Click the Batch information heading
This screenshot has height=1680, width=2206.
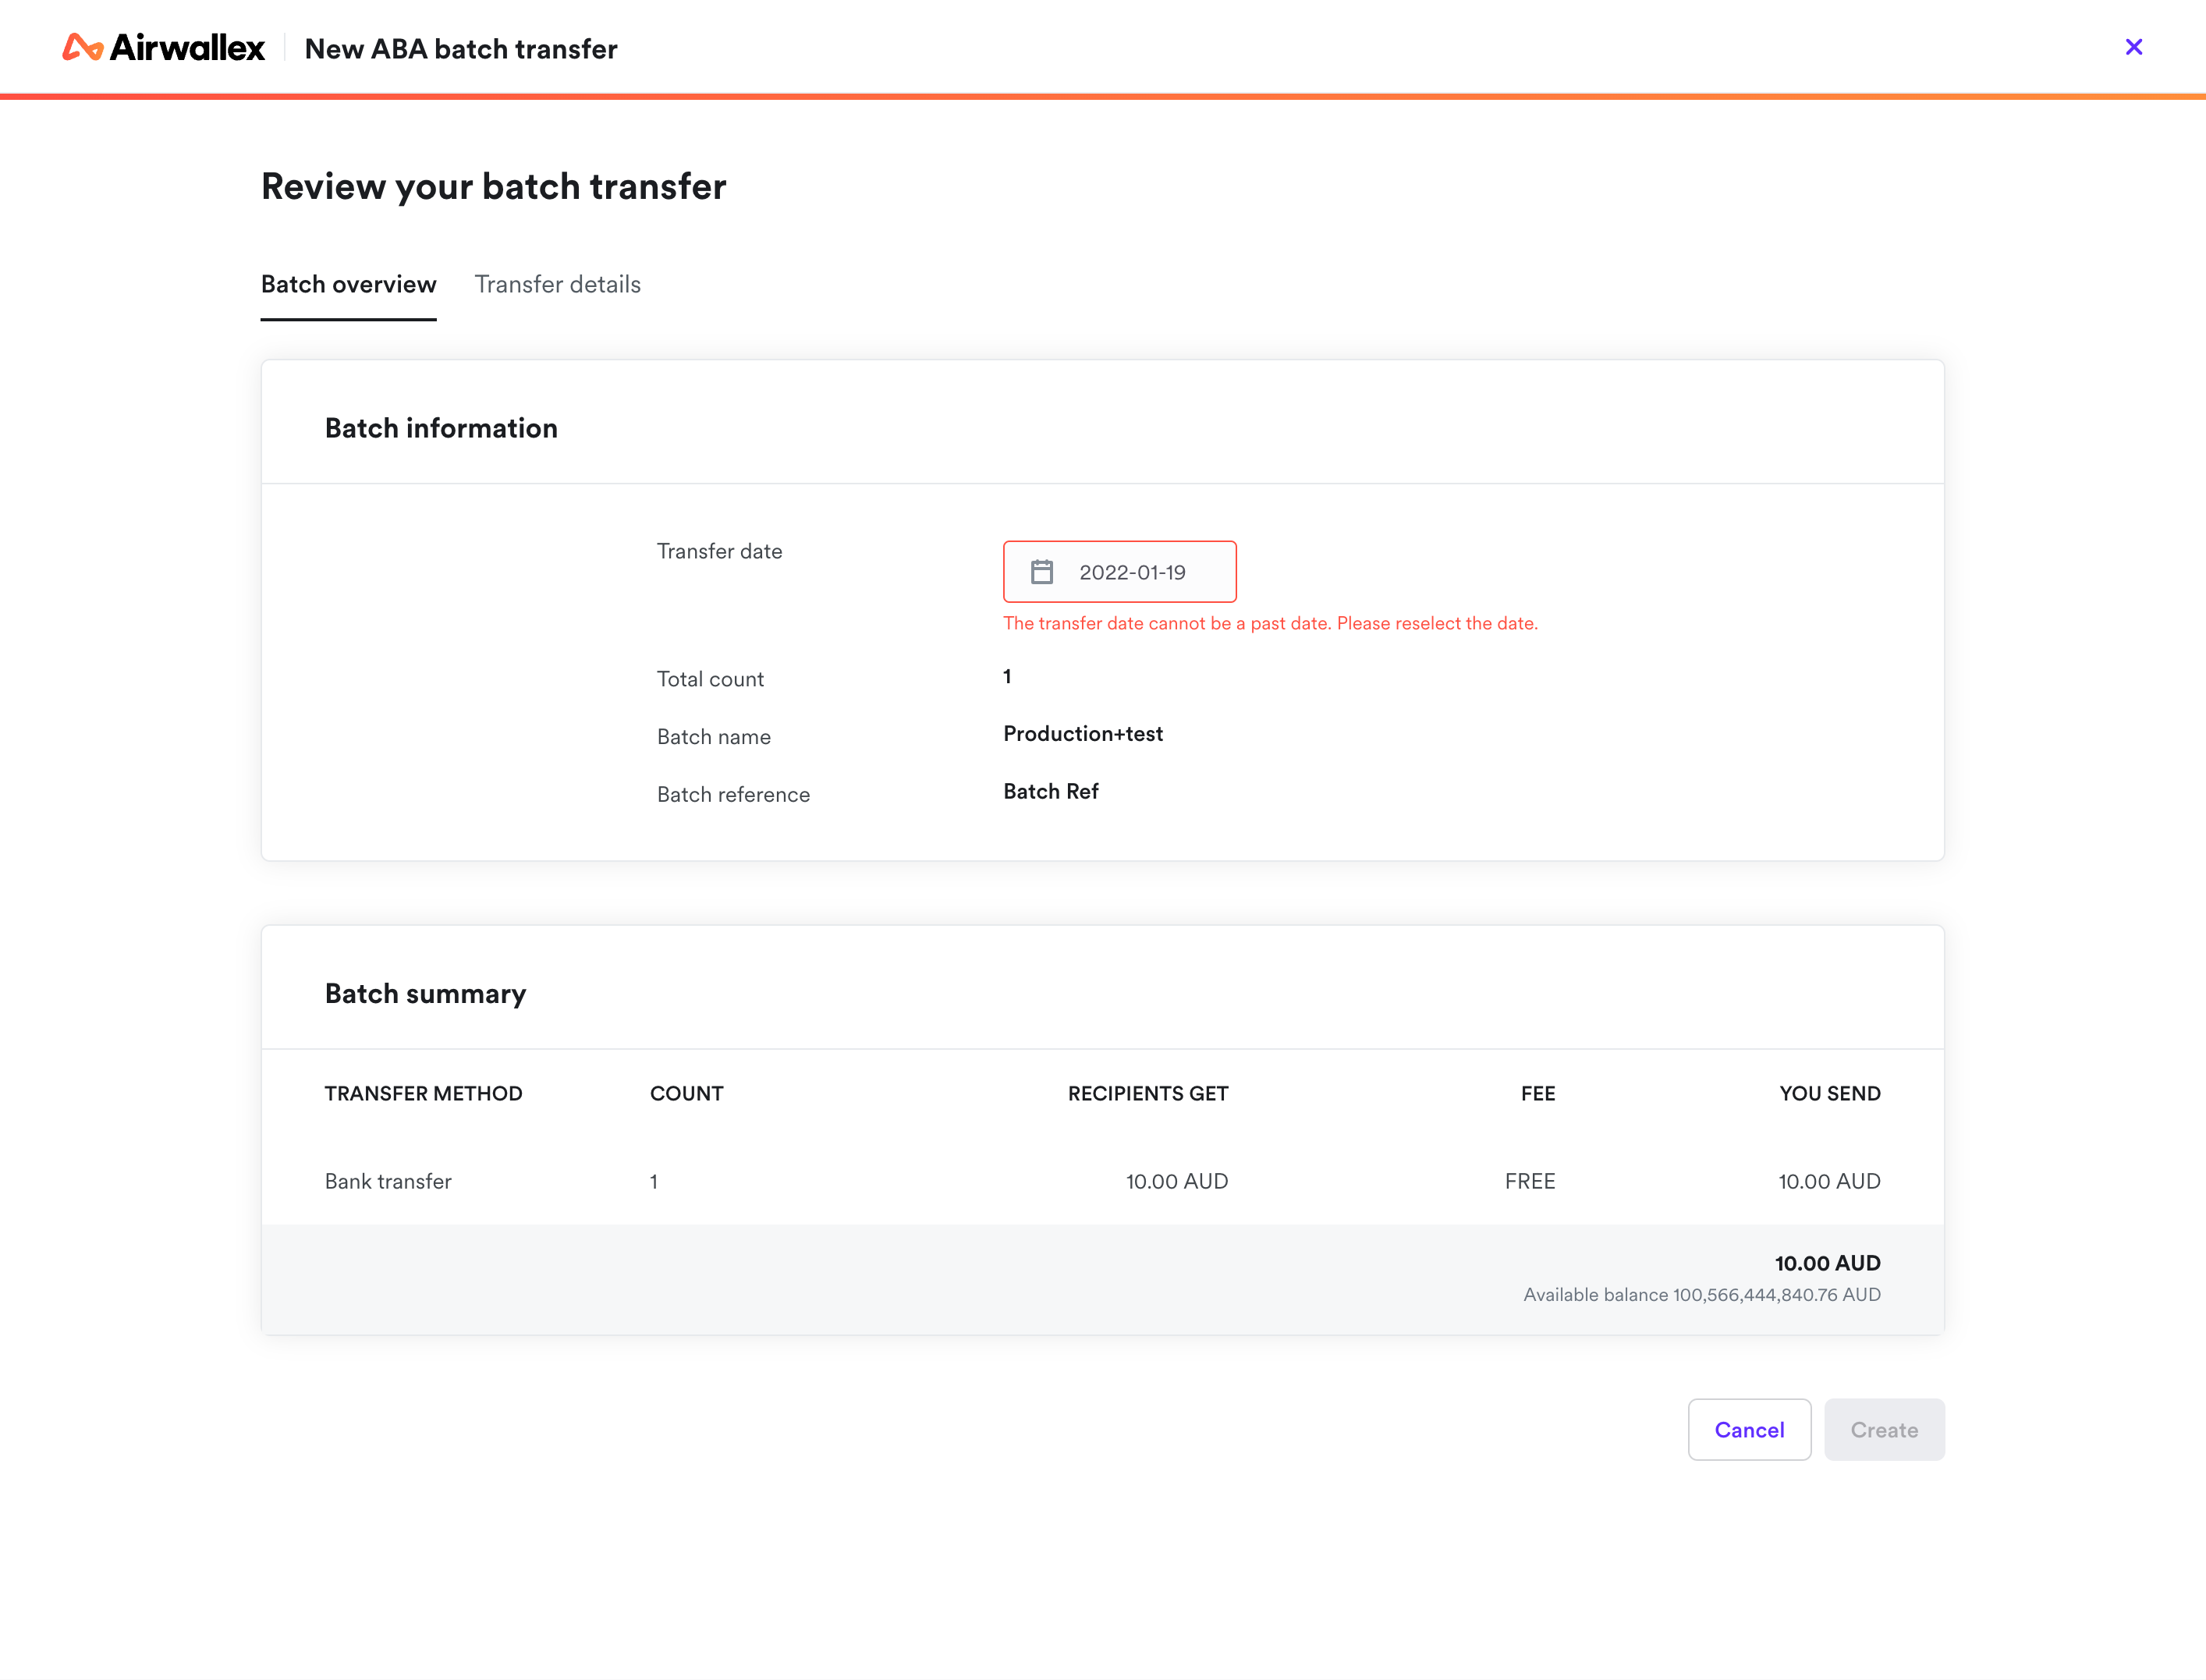(x=441, y=428)
